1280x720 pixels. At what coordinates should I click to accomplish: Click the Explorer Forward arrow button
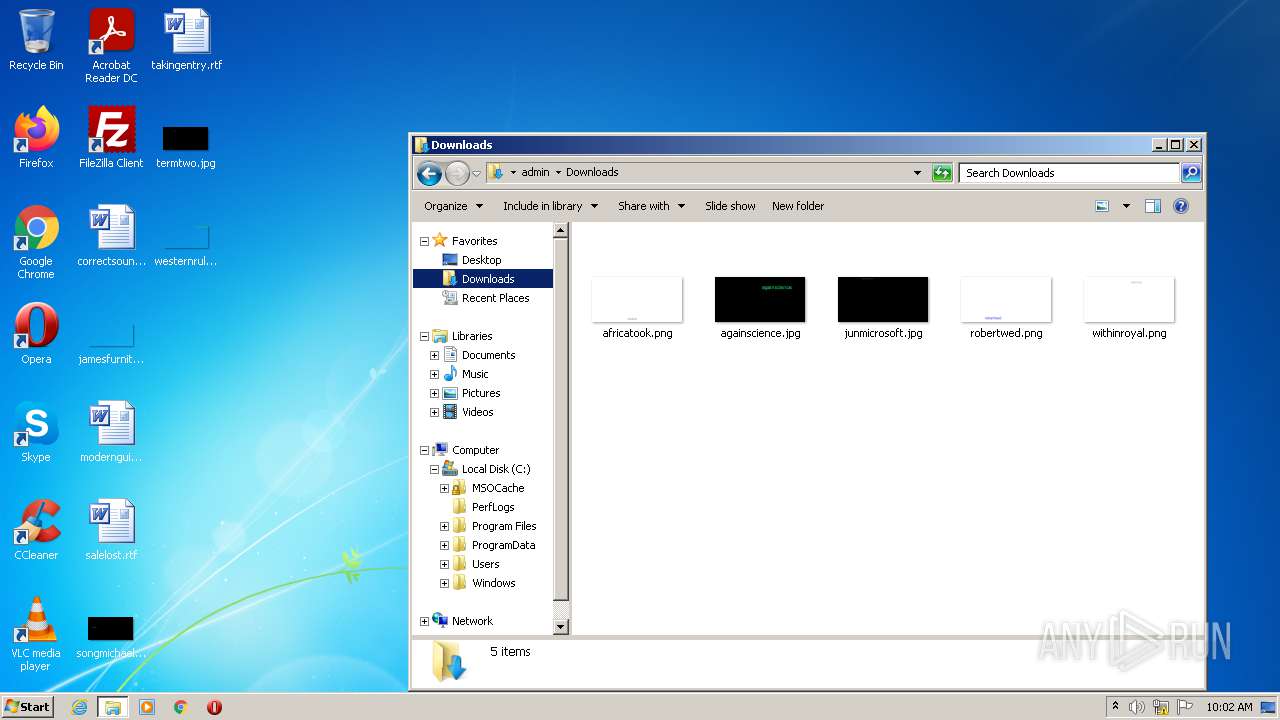[457, 173]
